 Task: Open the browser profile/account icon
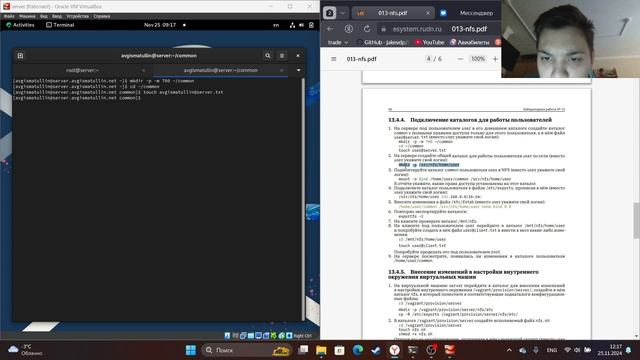349,29
